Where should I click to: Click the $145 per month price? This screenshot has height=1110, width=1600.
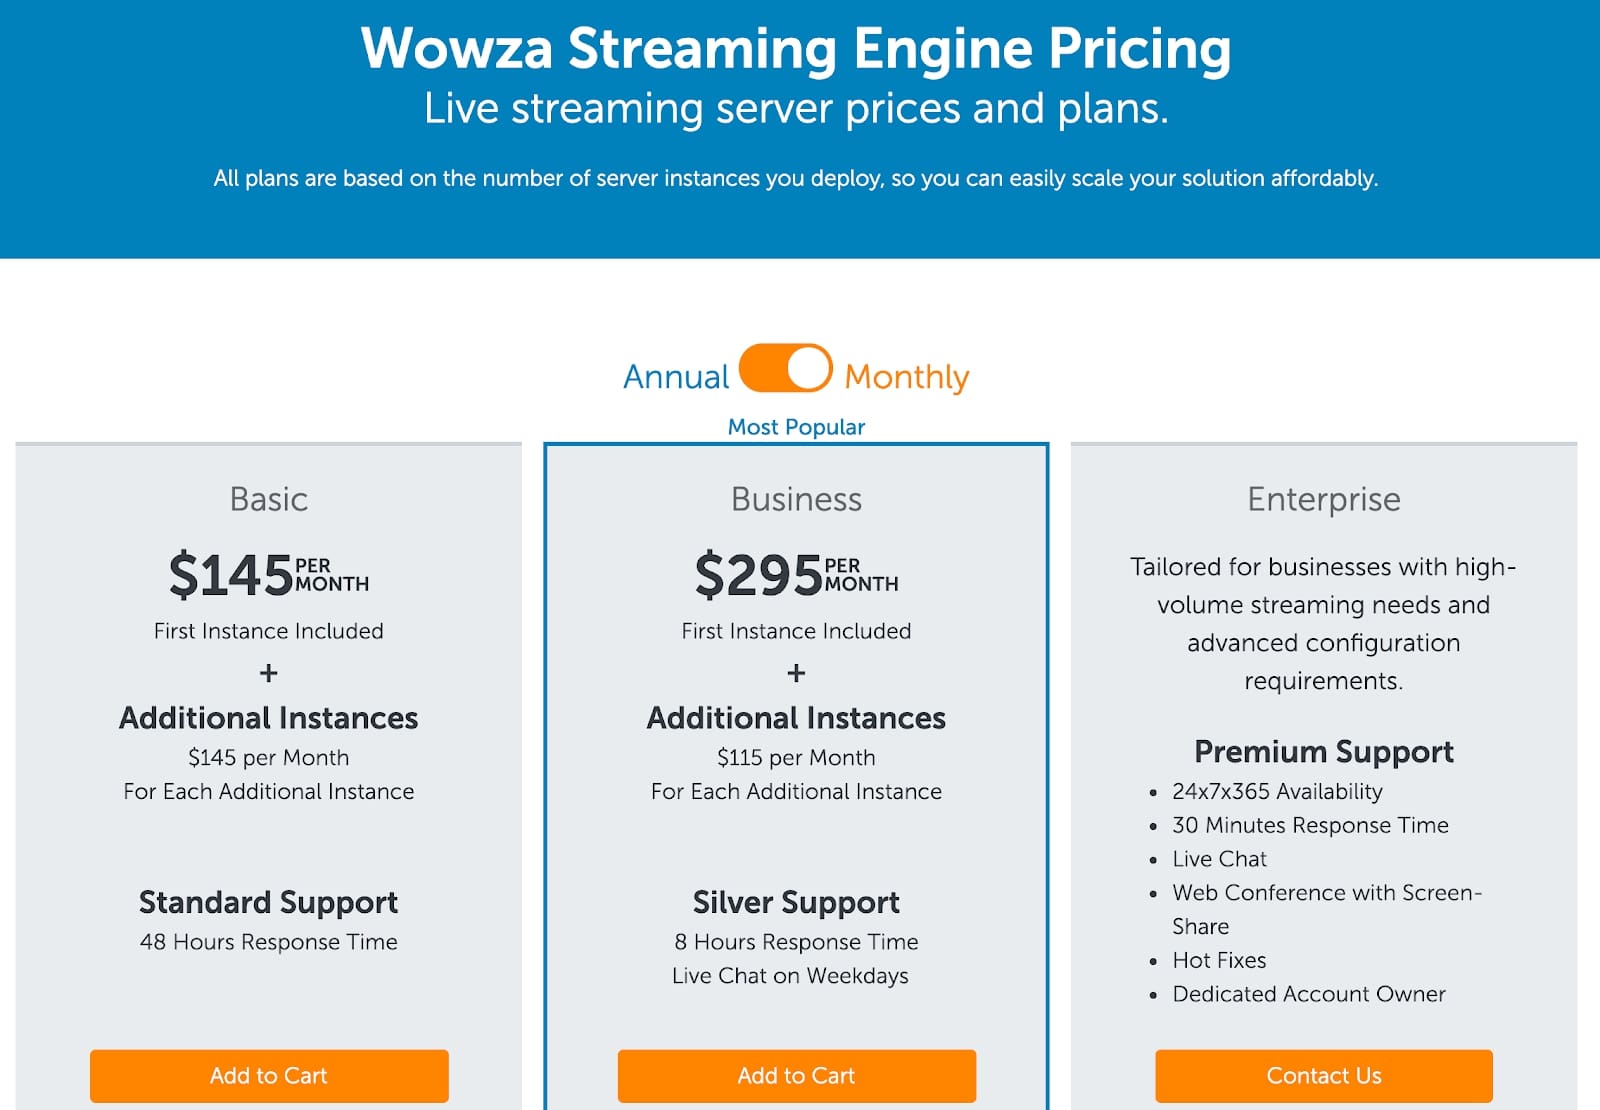(268, 575)
